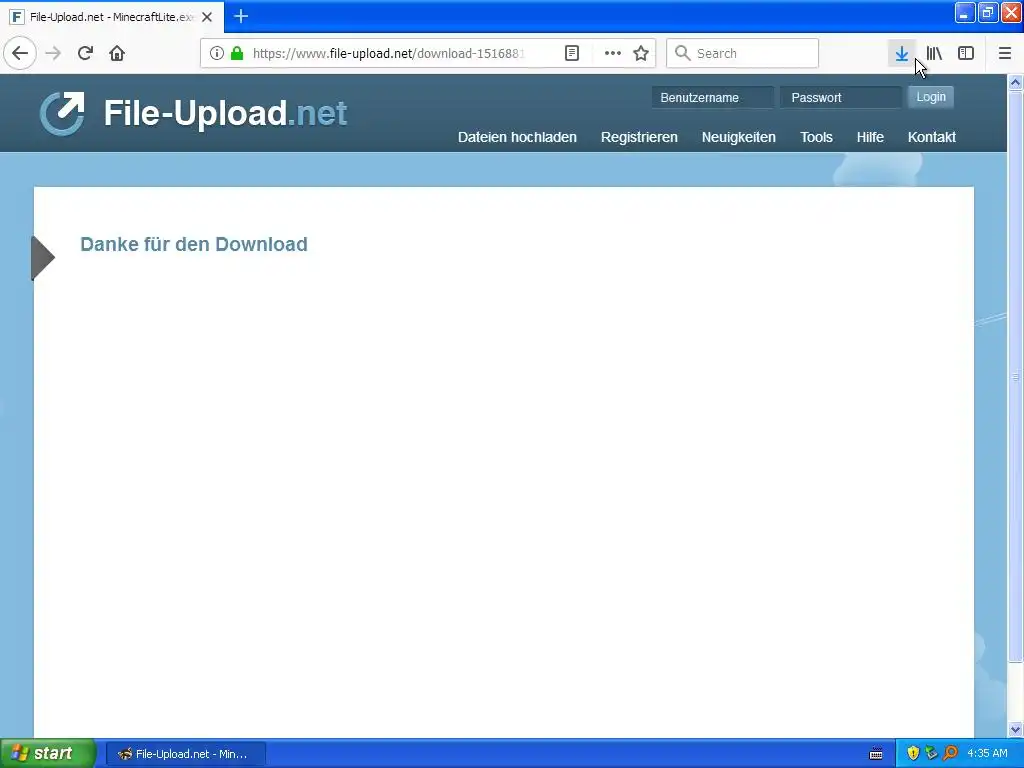1024x768 pixels.
Task: Open the Downloads panel arrow
Action: pyautogui.click(x=902, y=53)
